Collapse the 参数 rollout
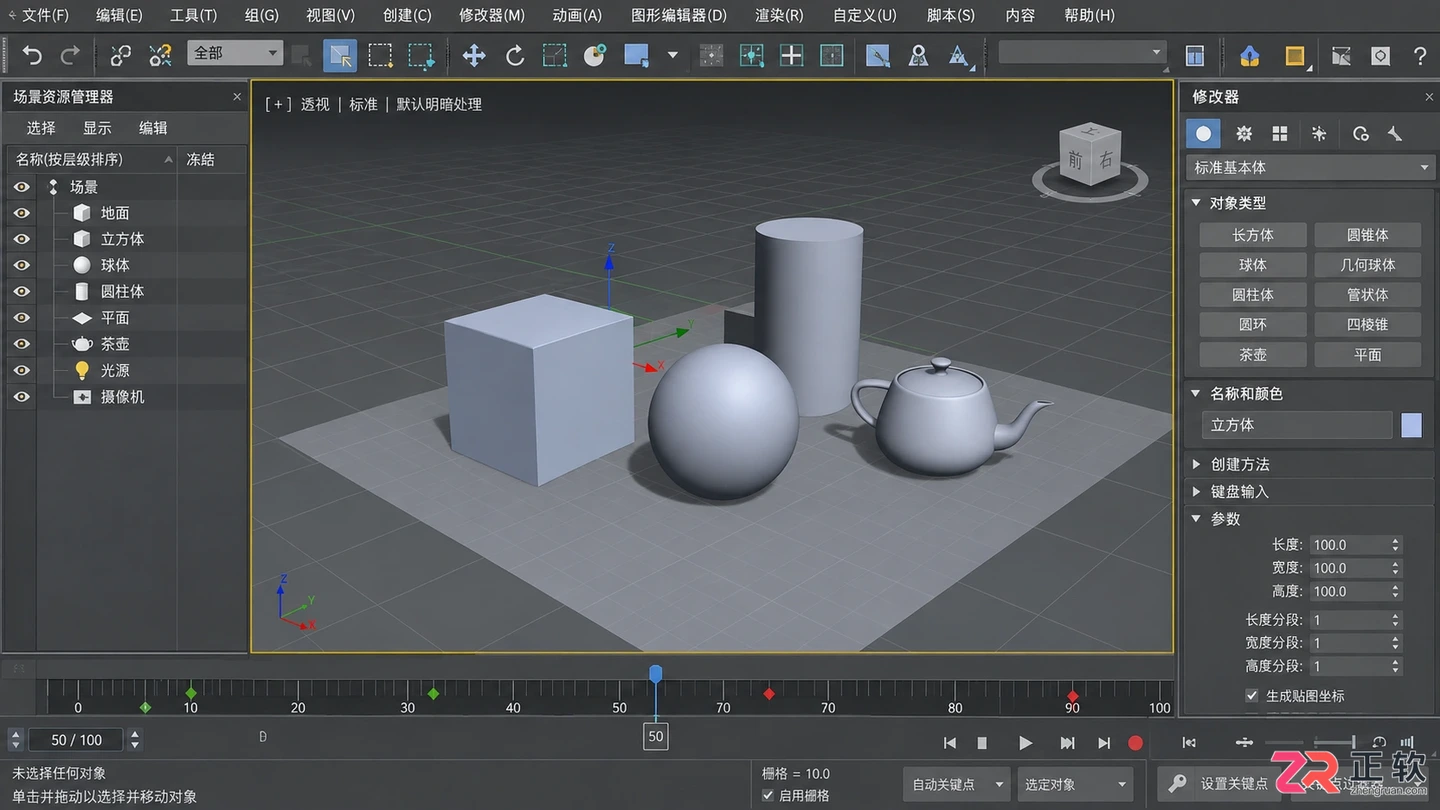Viewport: 1440px width, 810px height. (x=1196, y=519)
